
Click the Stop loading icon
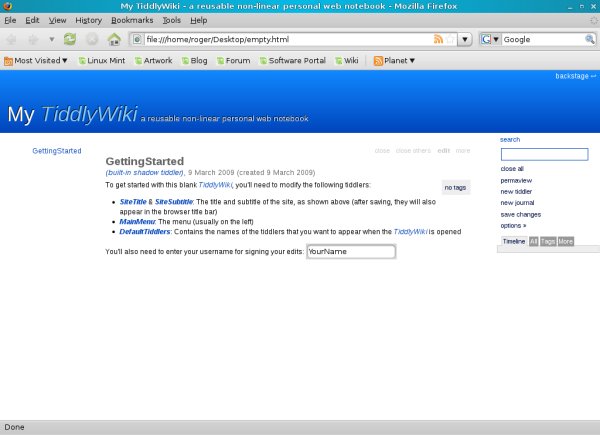pyautogui.click(x=91, y=40)
